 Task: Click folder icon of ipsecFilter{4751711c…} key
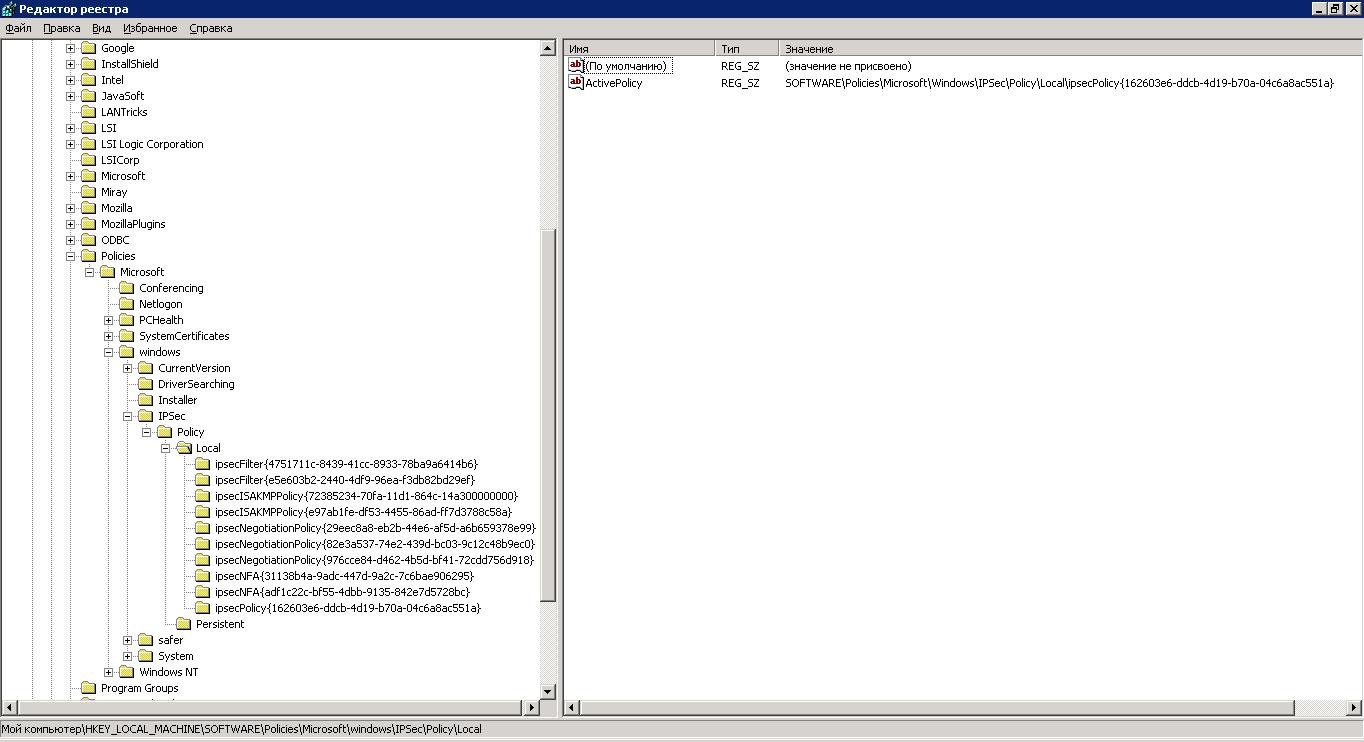[x=202, y=464]
